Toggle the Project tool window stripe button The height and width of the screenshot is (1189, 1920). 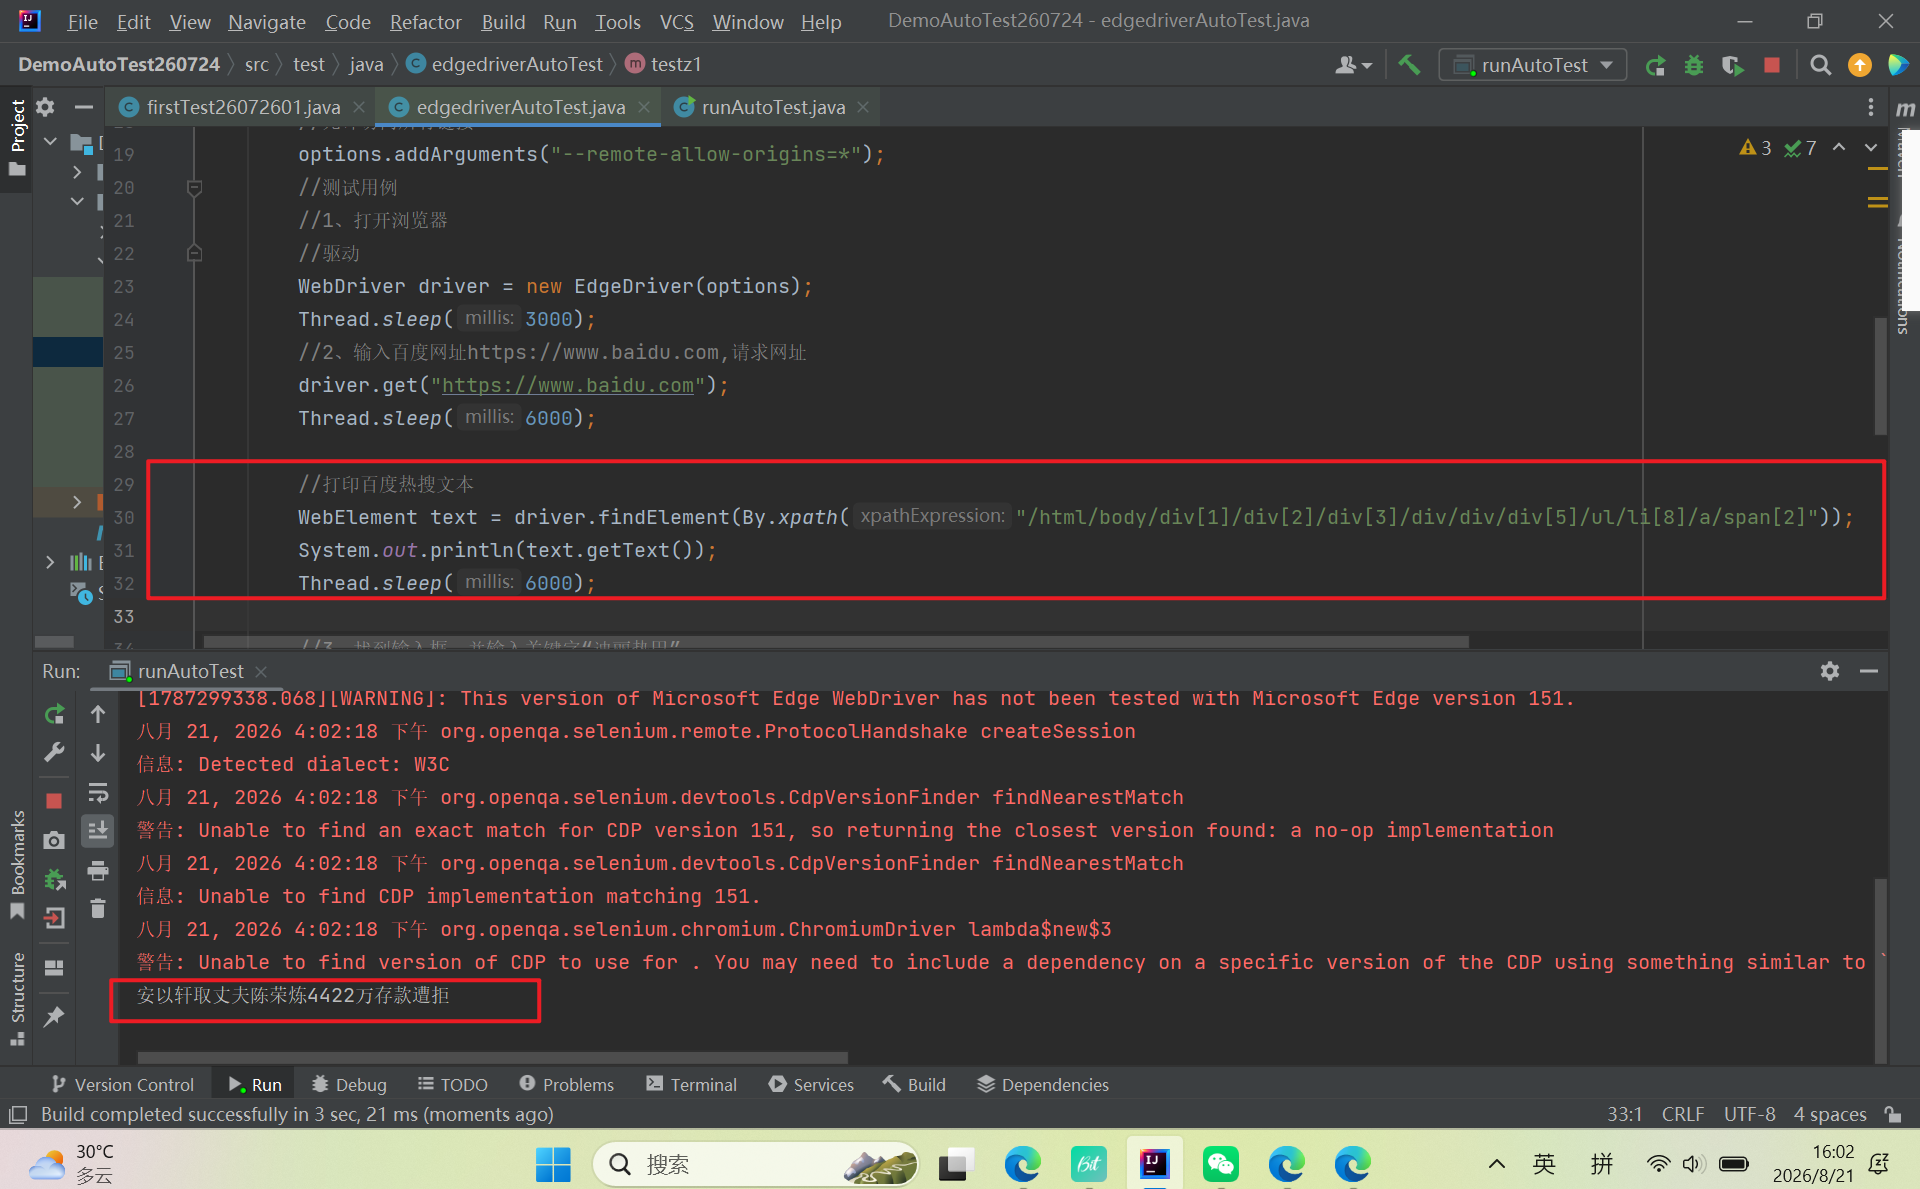(17, 138)
